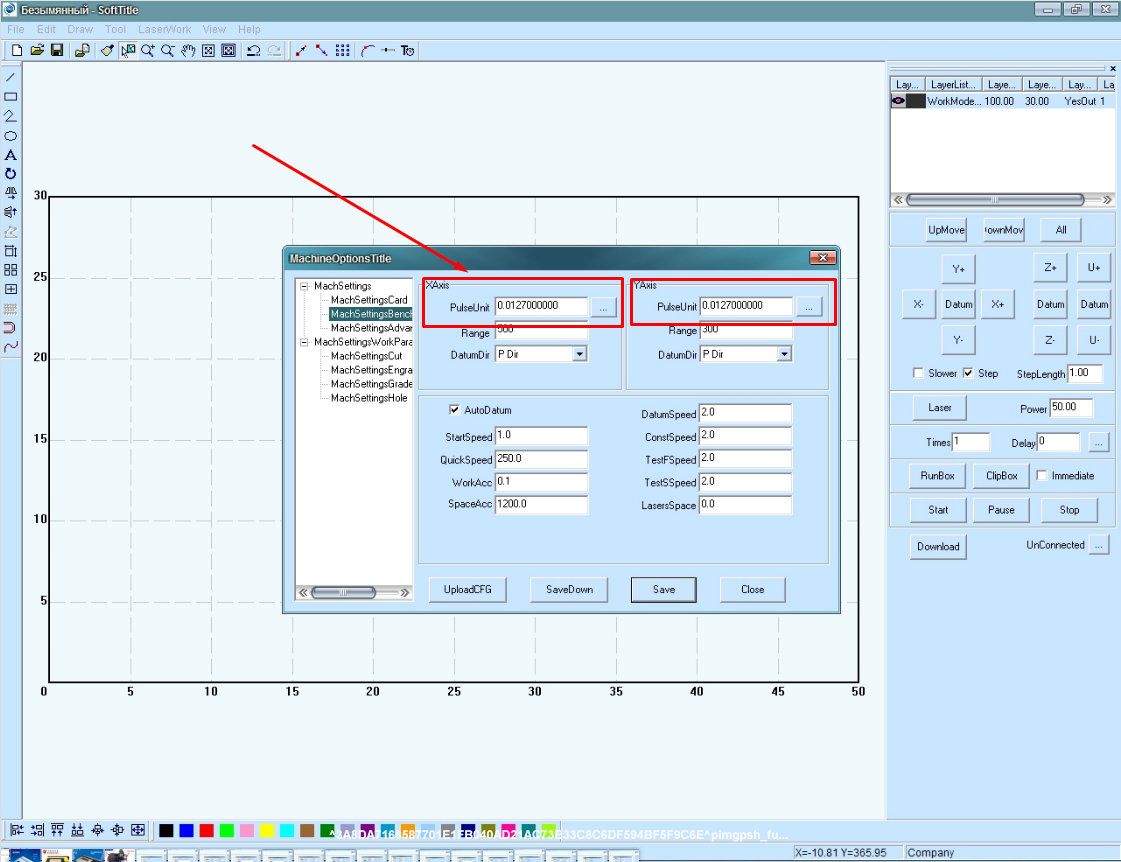Select the Line drawing tool
1121x862 pixels.
coord(11,77)
